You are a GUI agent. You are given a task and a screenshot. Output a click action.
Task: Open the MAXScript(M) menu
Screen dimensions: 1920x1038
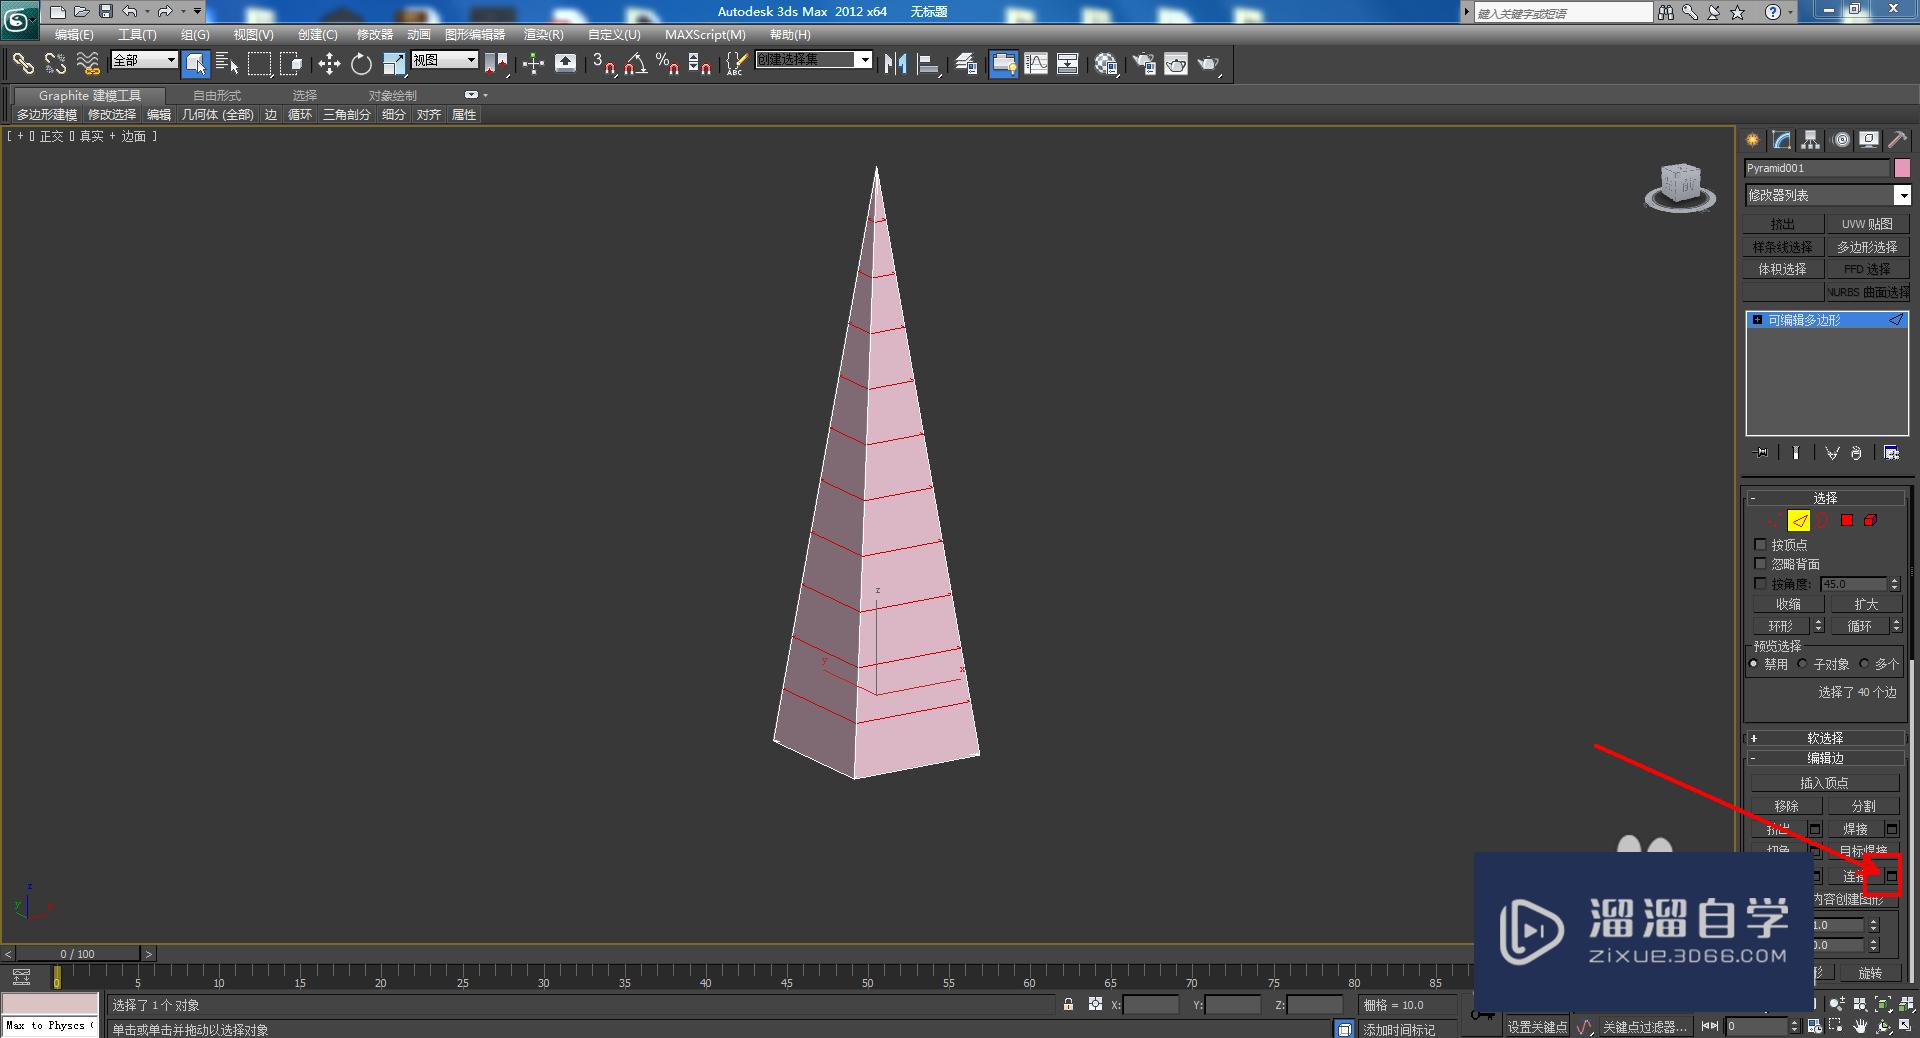point(705,35)
